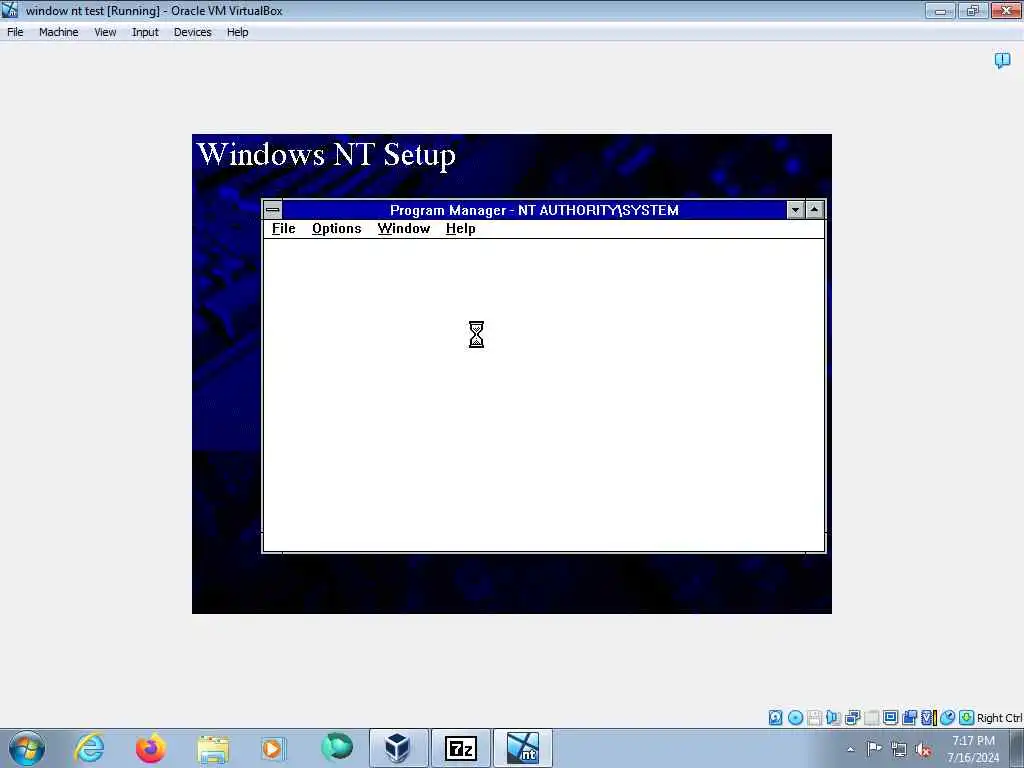Open VirtualBox View menu

click(x=105, y=32)
